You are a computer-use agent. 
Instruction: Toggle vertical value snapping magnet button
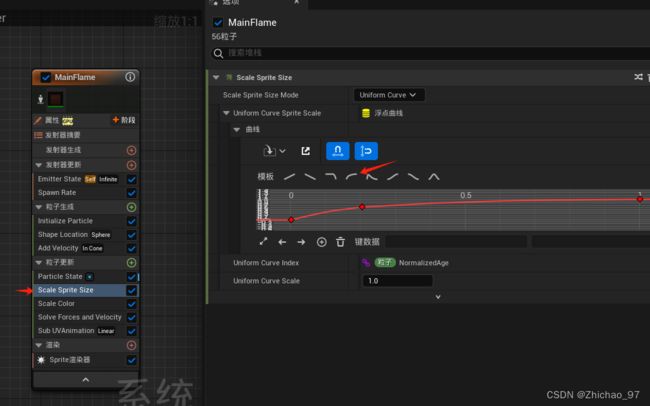point(366,151)
